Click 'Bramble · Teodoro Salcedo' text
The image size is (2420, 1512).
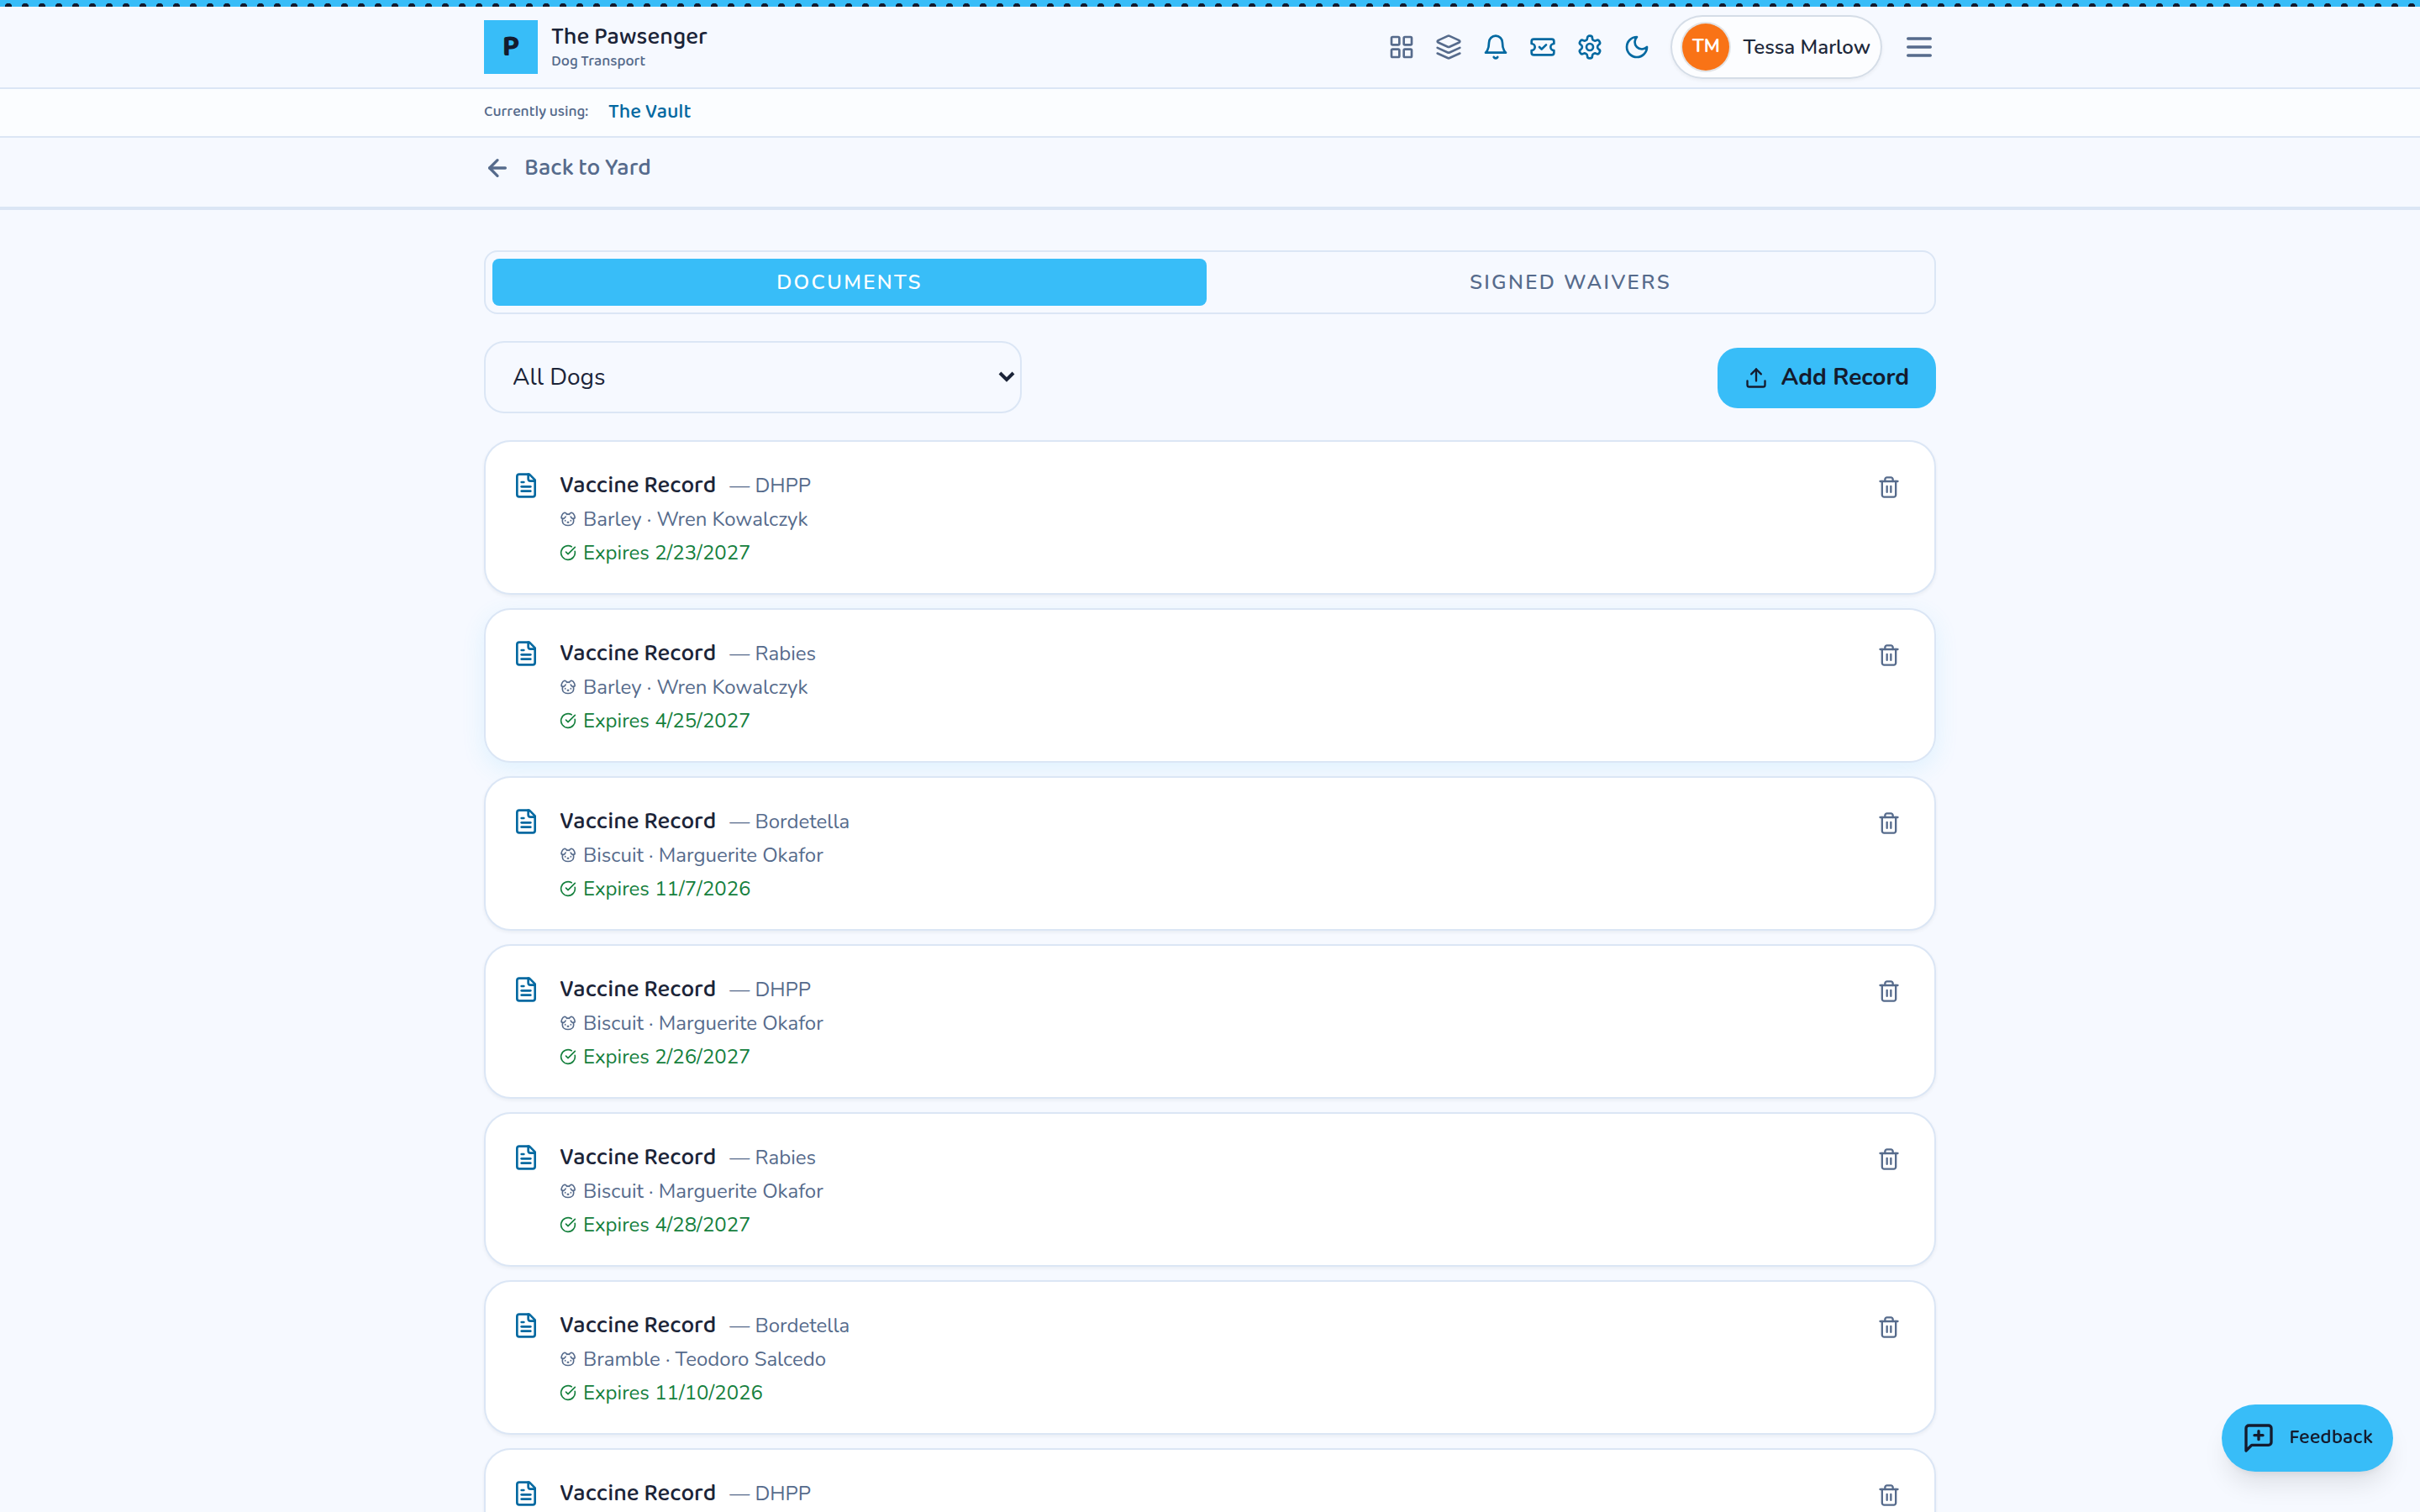pyautogui.click(x=704, y=1359)
